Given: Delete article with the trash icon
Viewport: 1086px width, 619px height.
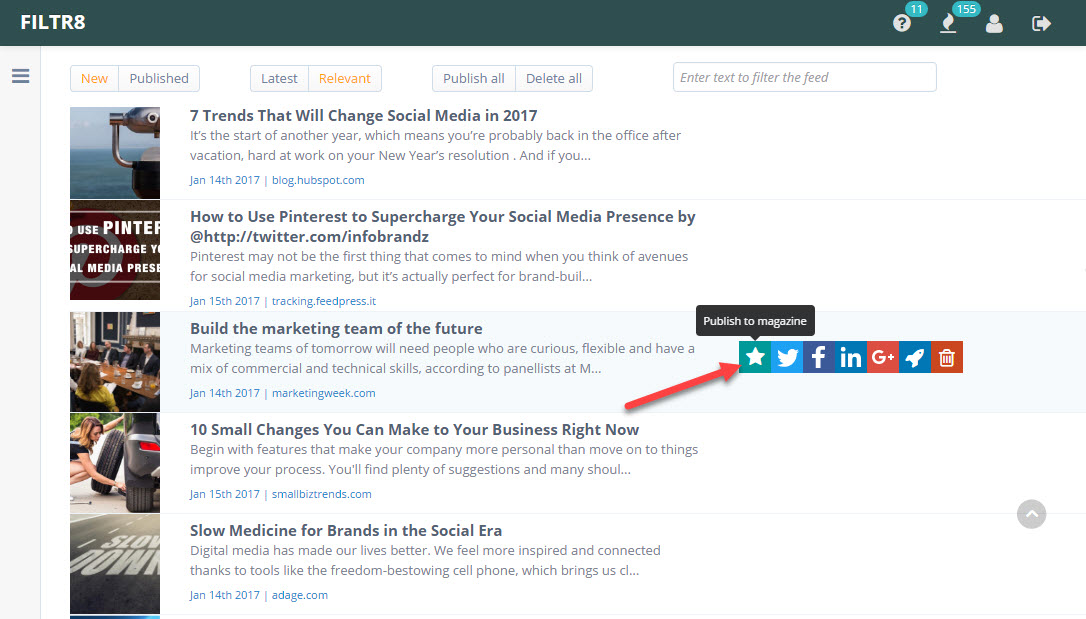Looking at the screenshot, I should tap(947, 357).
